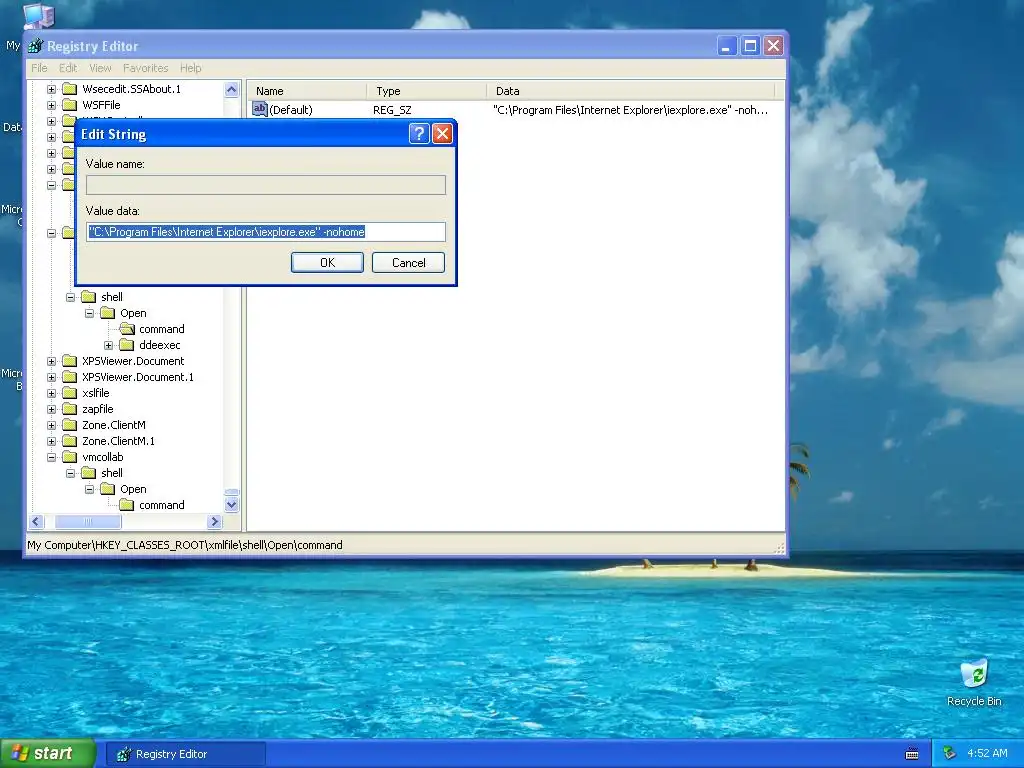This screenshot has height=768, width=1024.
Task: Expand the XPSViewer.Document.1 key
Action: 52,377
